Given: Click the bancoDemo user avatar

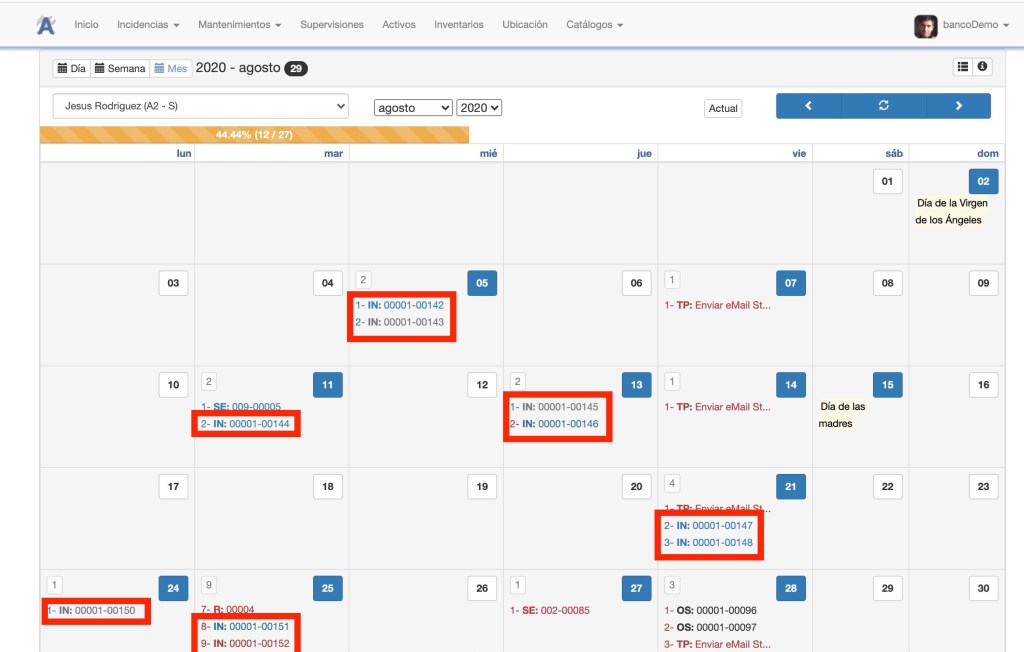Looking at the screenshot, I should [x=925, y=26].
